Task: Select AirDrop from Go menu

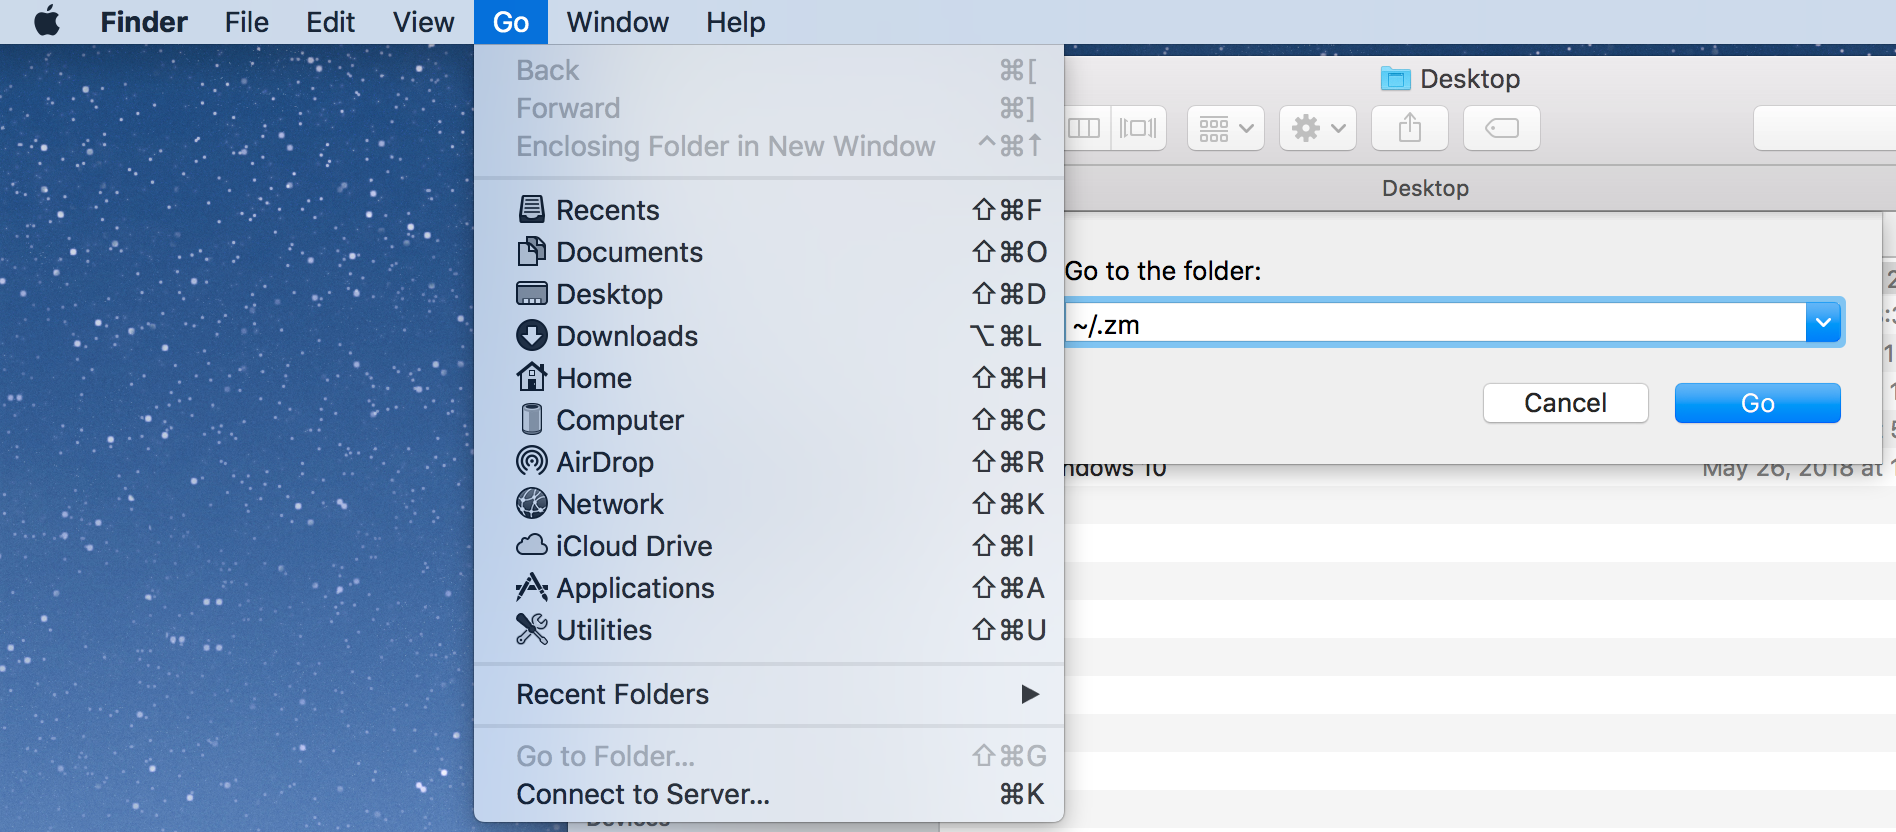Action: pyautogui.click(x=768, y=462)
